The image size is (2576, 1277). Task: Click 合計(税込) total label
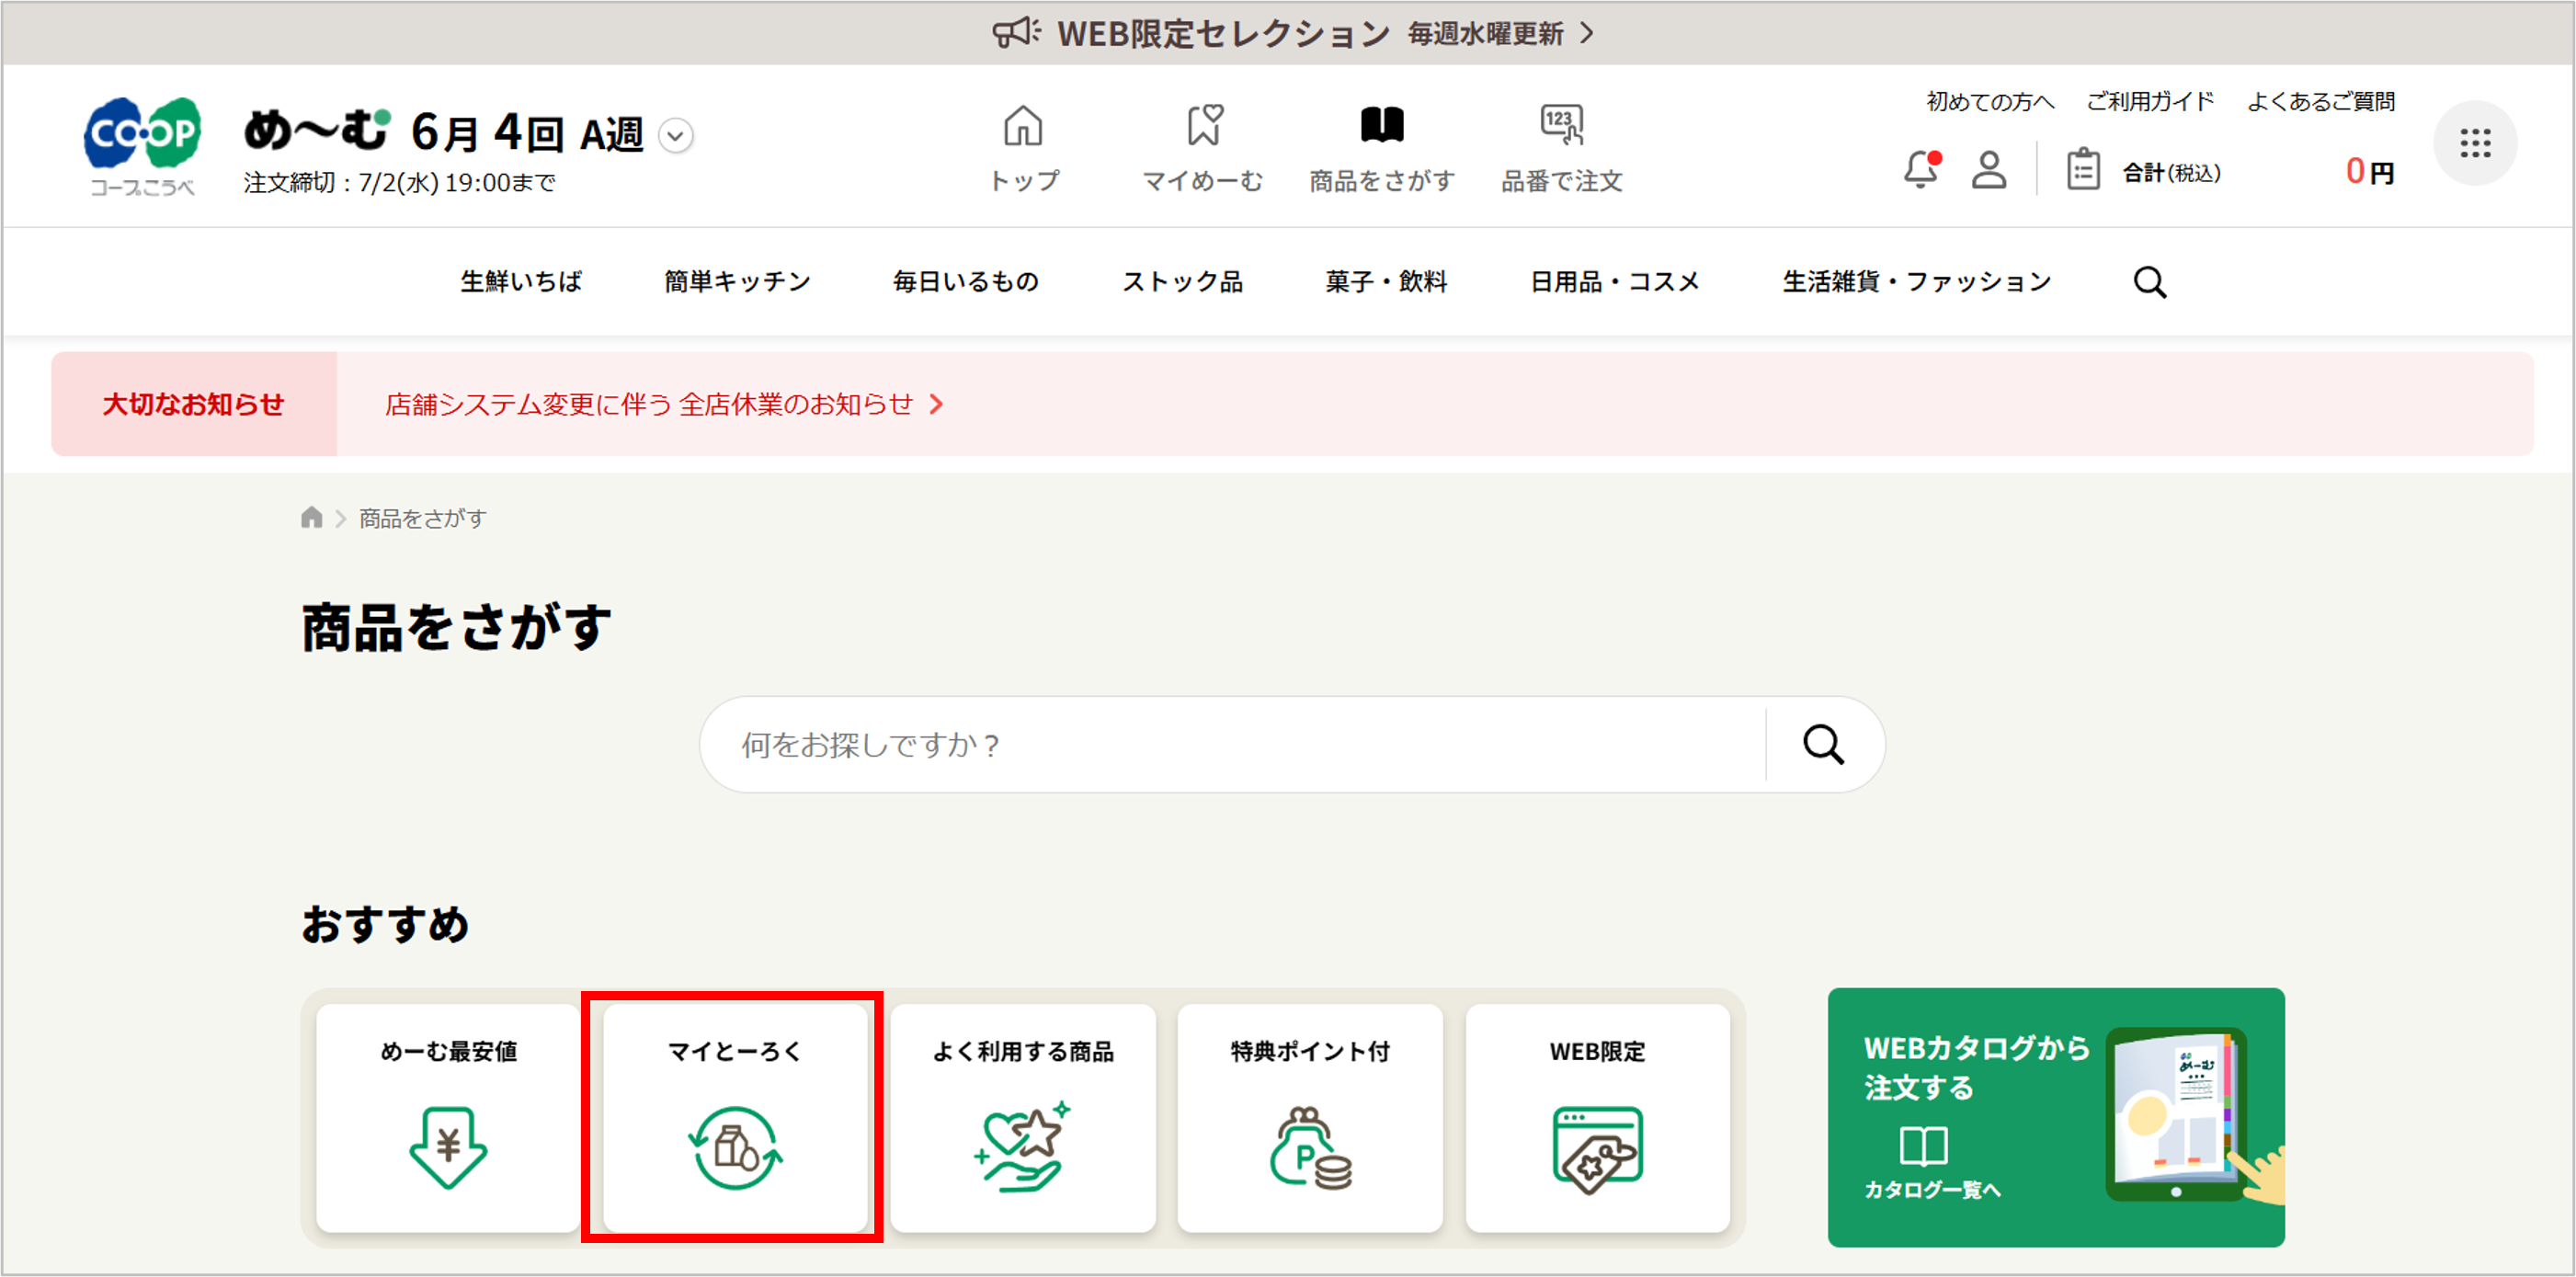2172,173
